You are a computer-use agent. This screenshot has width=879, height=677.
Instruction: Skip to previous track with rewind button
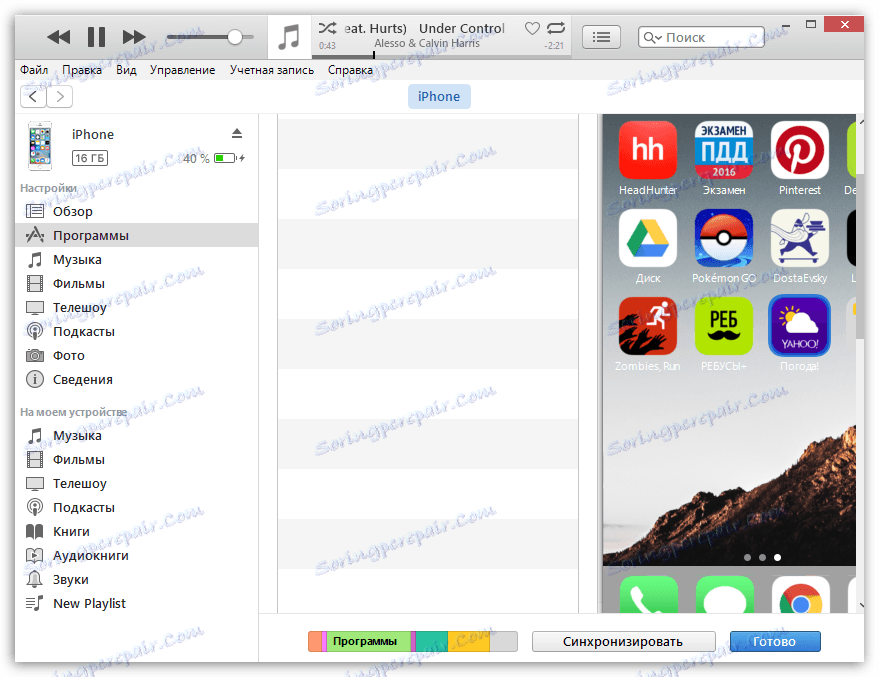click(59, 37)
